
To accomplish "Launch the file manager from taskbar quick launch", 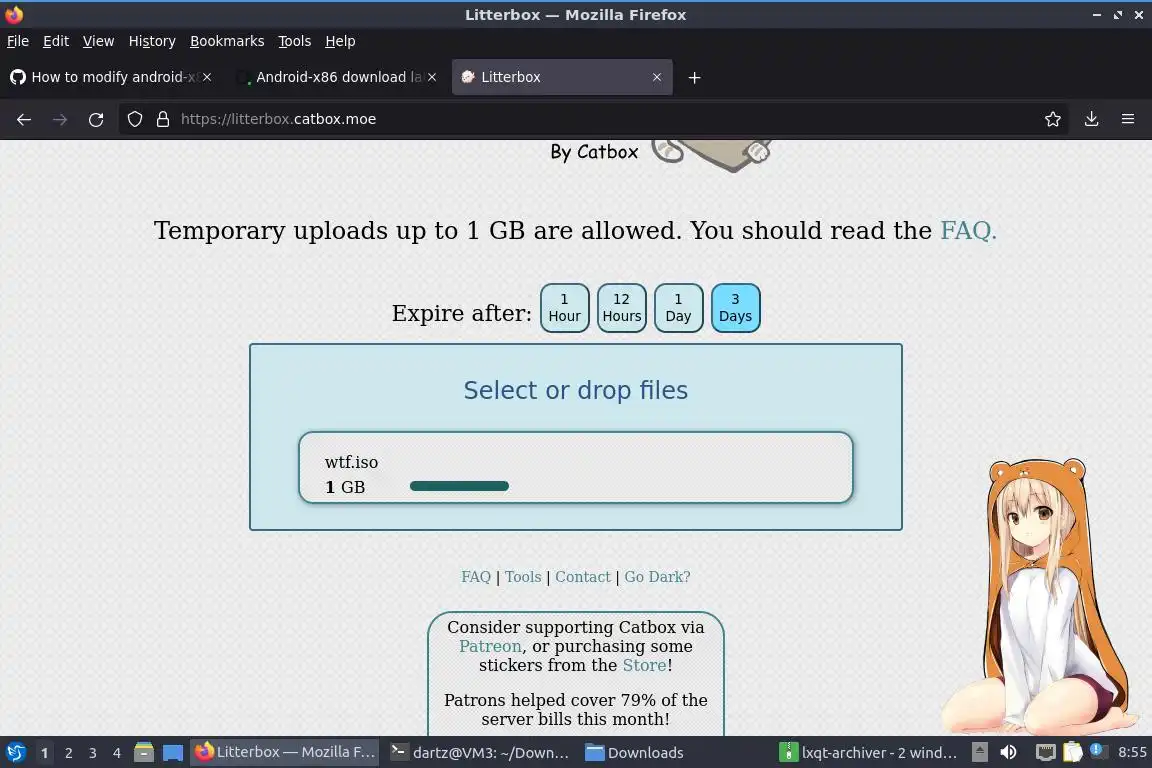I will (144, 753).
